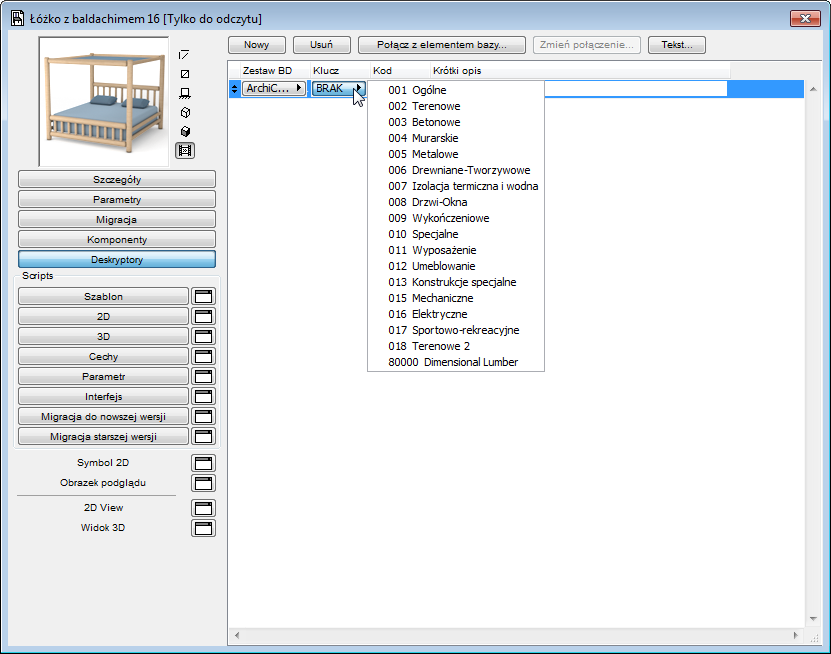Open 2D script in separate window

coord(204,316)
